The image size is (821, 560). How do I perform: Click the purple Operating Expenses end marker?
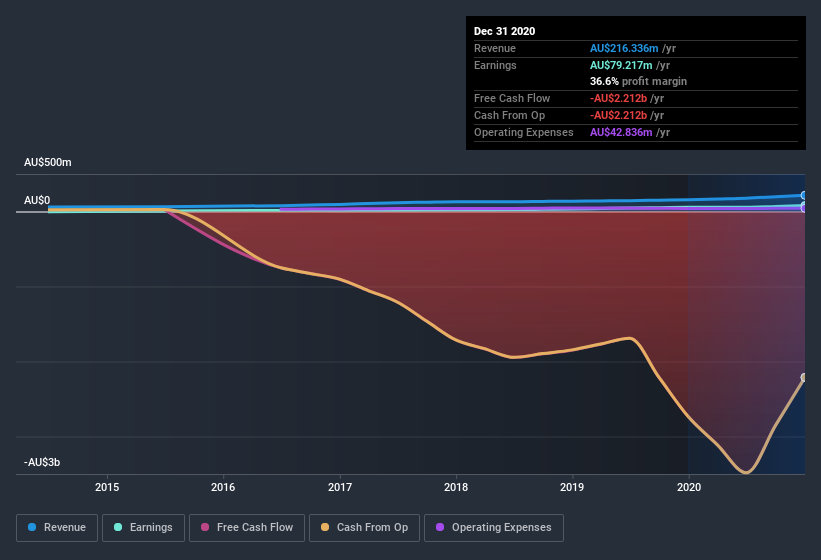click(804, 207)
